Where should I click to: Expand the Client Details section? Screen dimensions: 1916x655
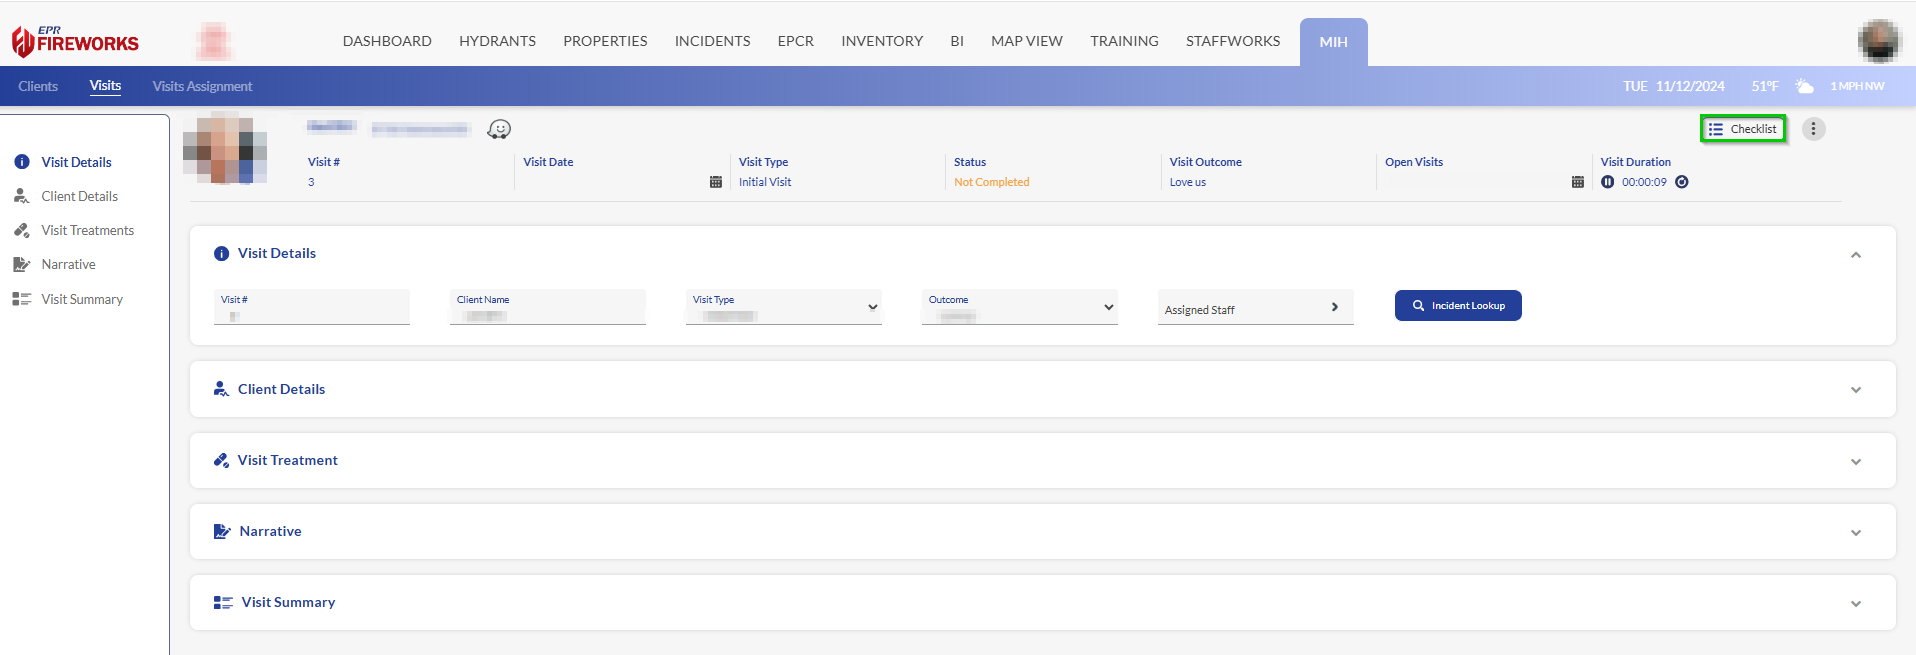(1855, 390)
